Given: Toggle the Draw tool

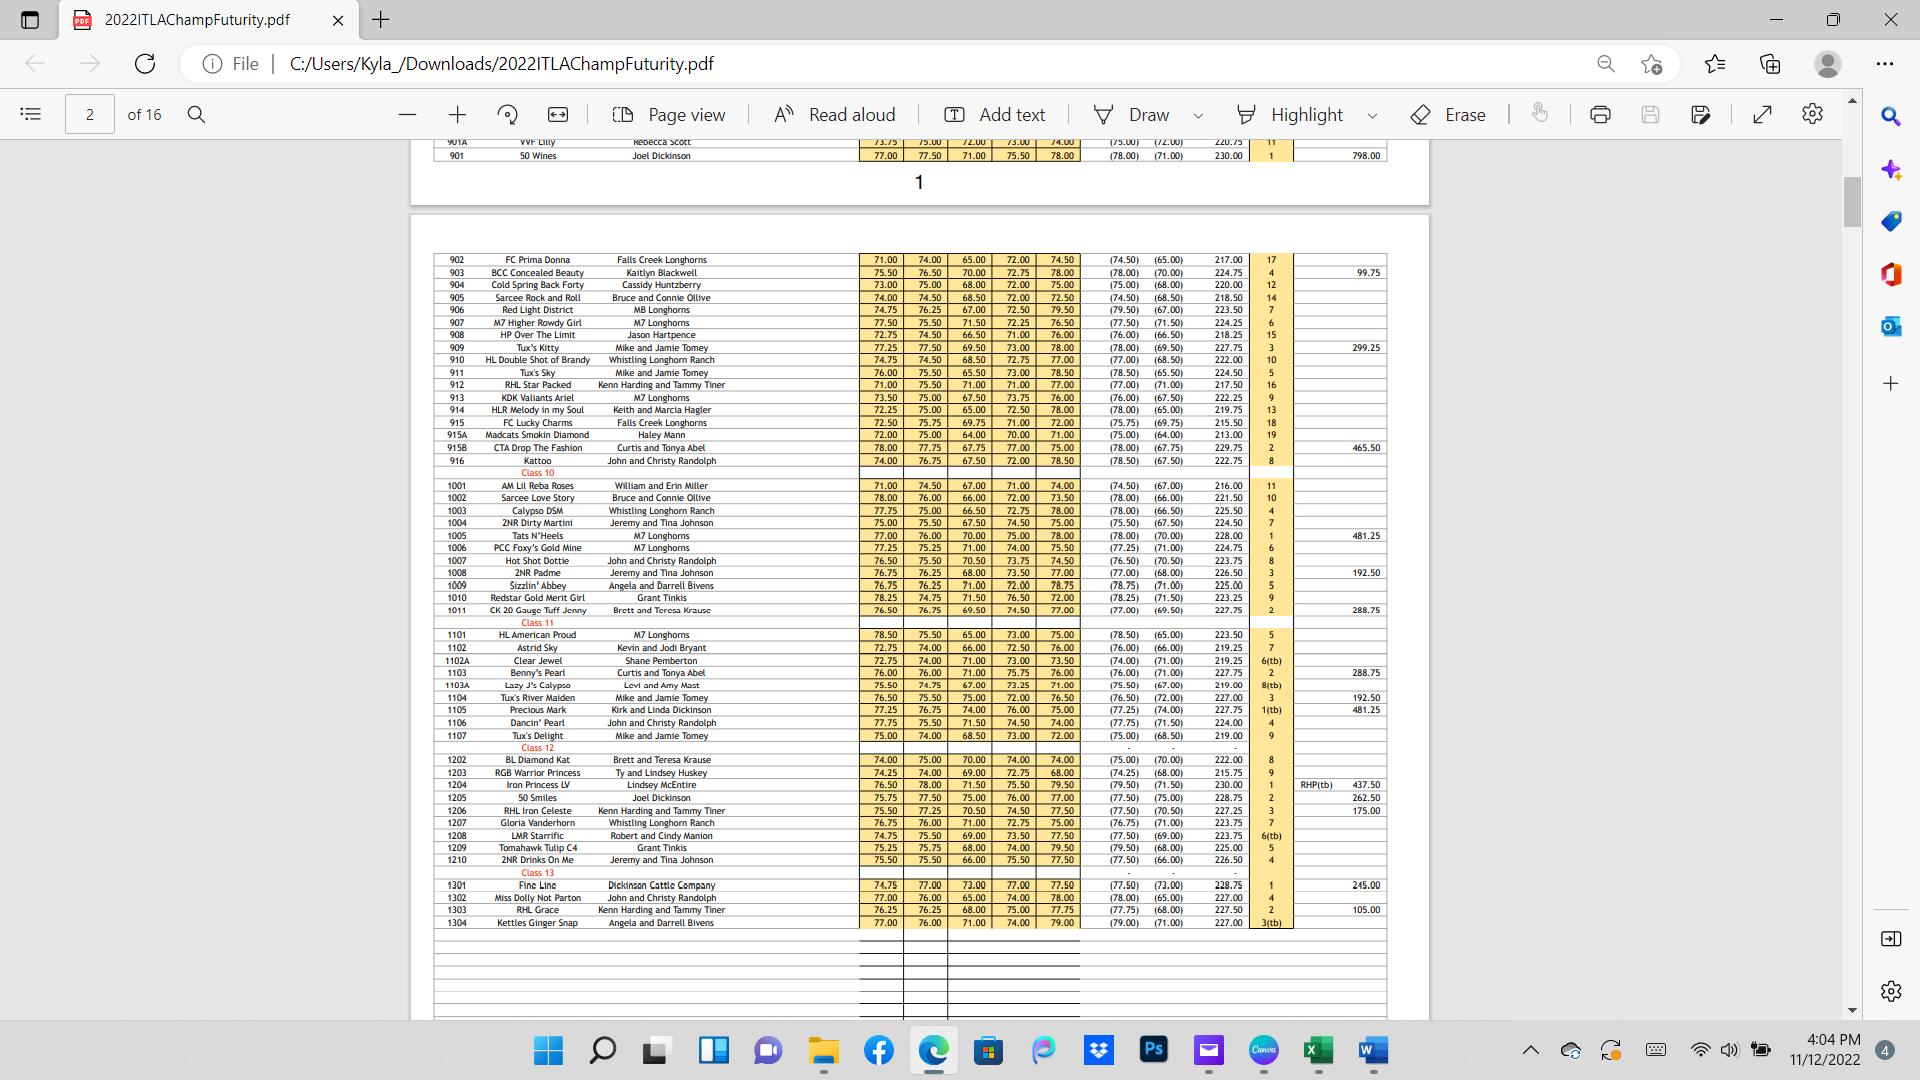Looking at the screenshot, I should point(1131,114).
